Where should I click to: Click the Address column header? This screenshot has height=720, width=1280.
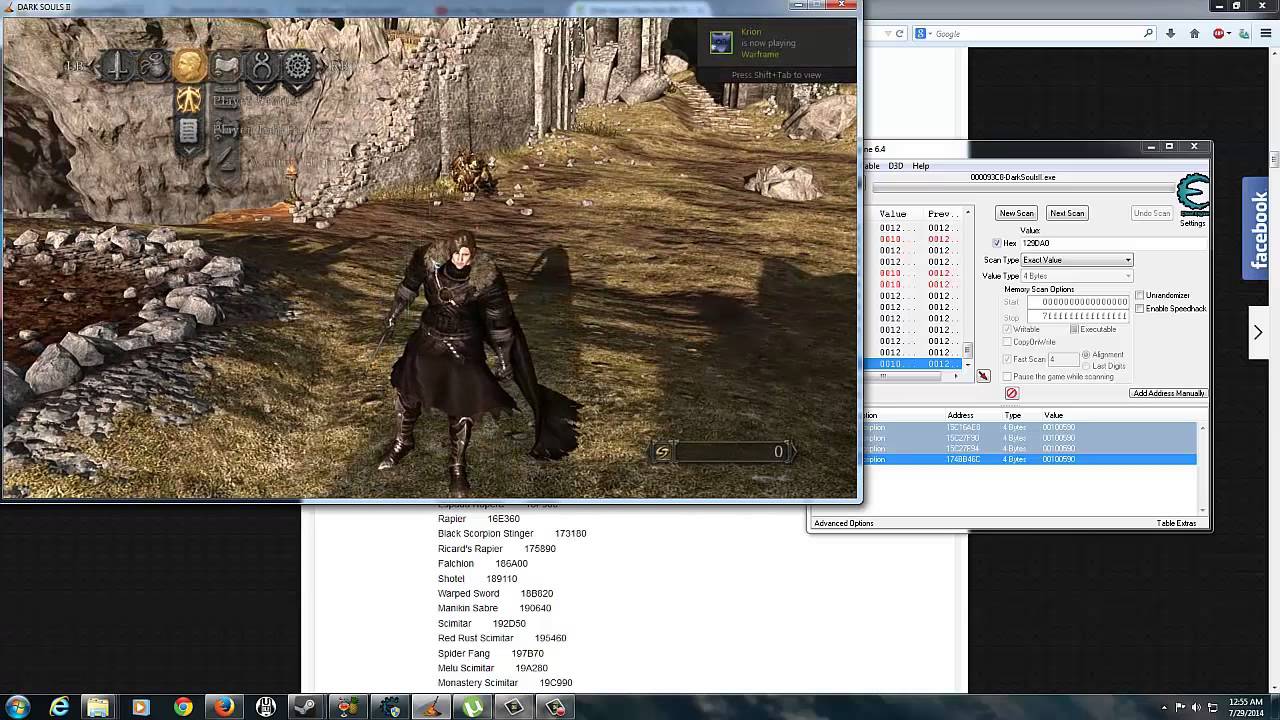pyautogui.click(x=960, y=415)
